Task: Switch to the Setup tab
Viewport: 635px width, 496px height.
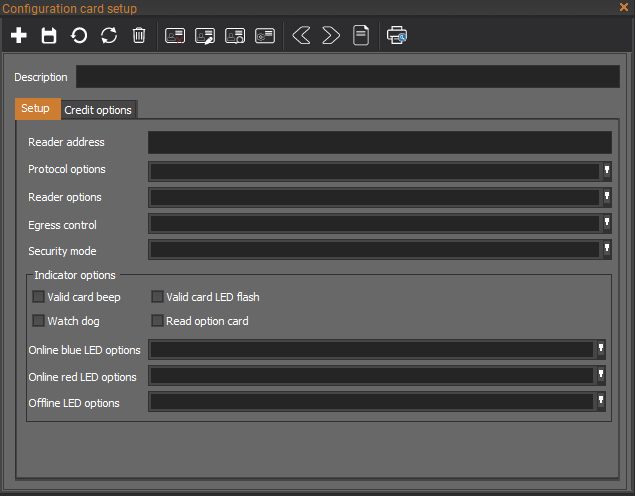Action: [x=38, y=109]
